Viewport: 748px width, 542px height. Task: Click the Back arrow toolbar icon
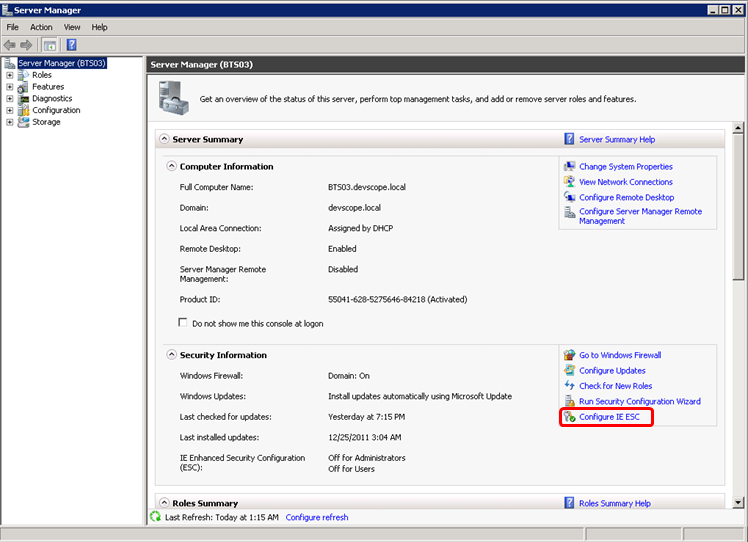(10, 45)
